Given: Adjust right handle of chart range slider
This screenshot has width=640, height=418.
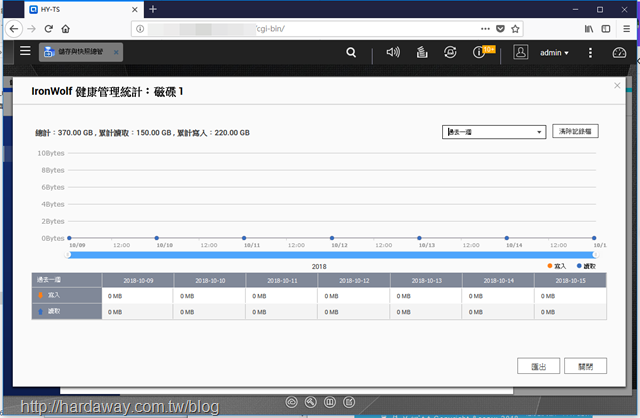Looking at the screenshot, I should click(x=596, y=255).
